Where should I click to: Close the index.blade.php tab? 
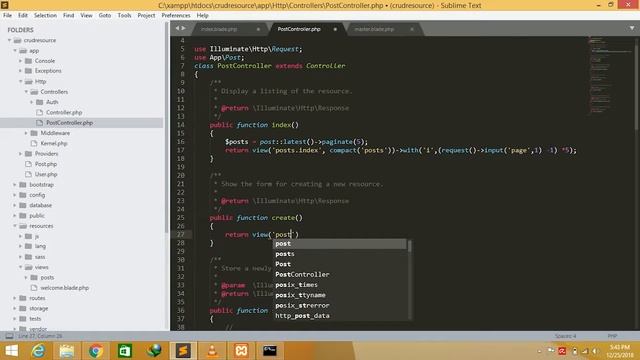(258, 29)
